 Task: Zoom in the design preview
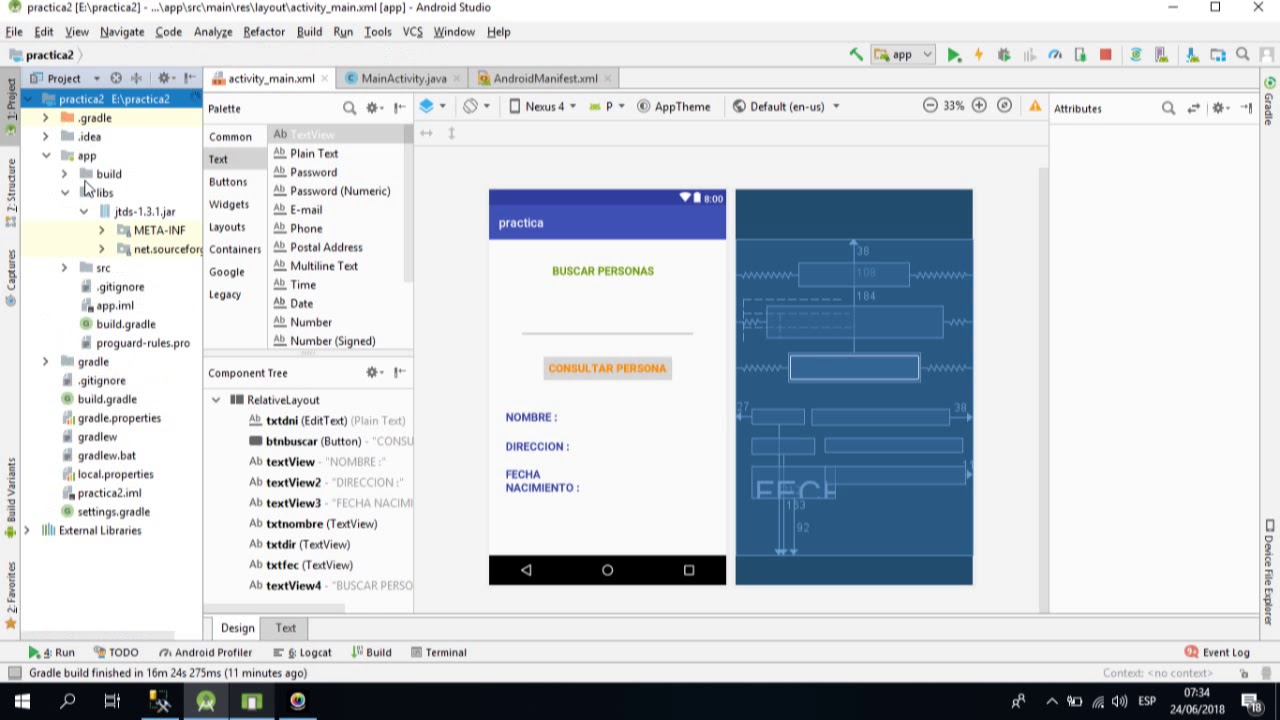point(979,106)
